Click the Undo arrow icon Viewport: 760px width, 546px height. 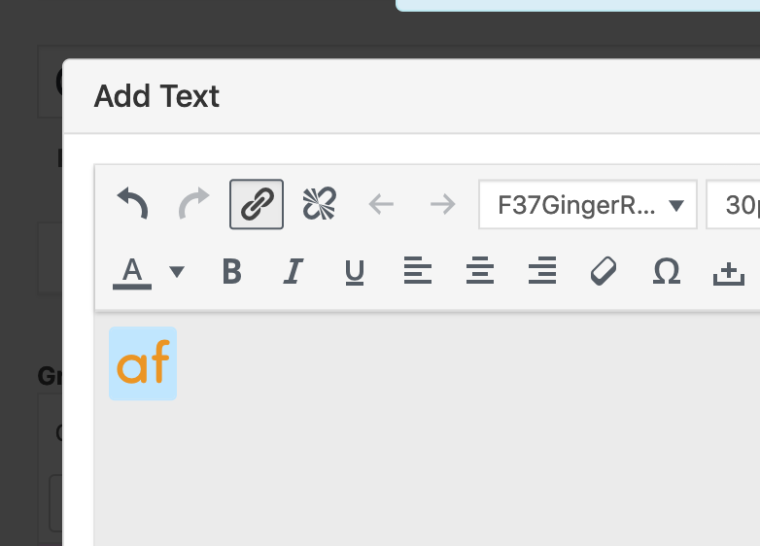132,203
